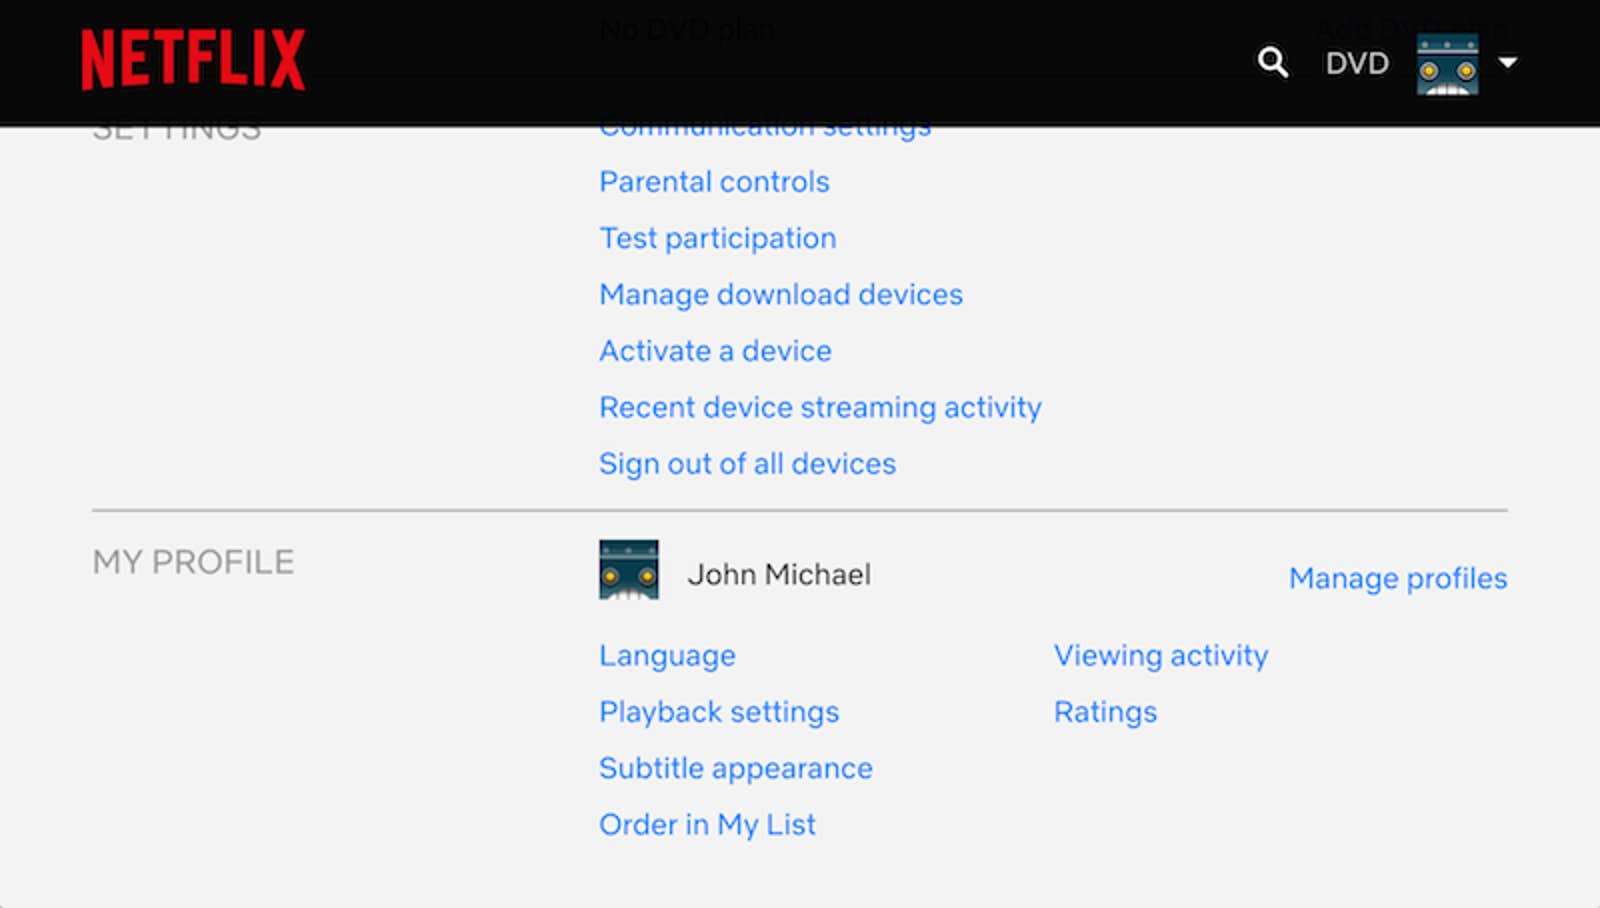Open Manage download devices
1600x908 pixels.
781,294
